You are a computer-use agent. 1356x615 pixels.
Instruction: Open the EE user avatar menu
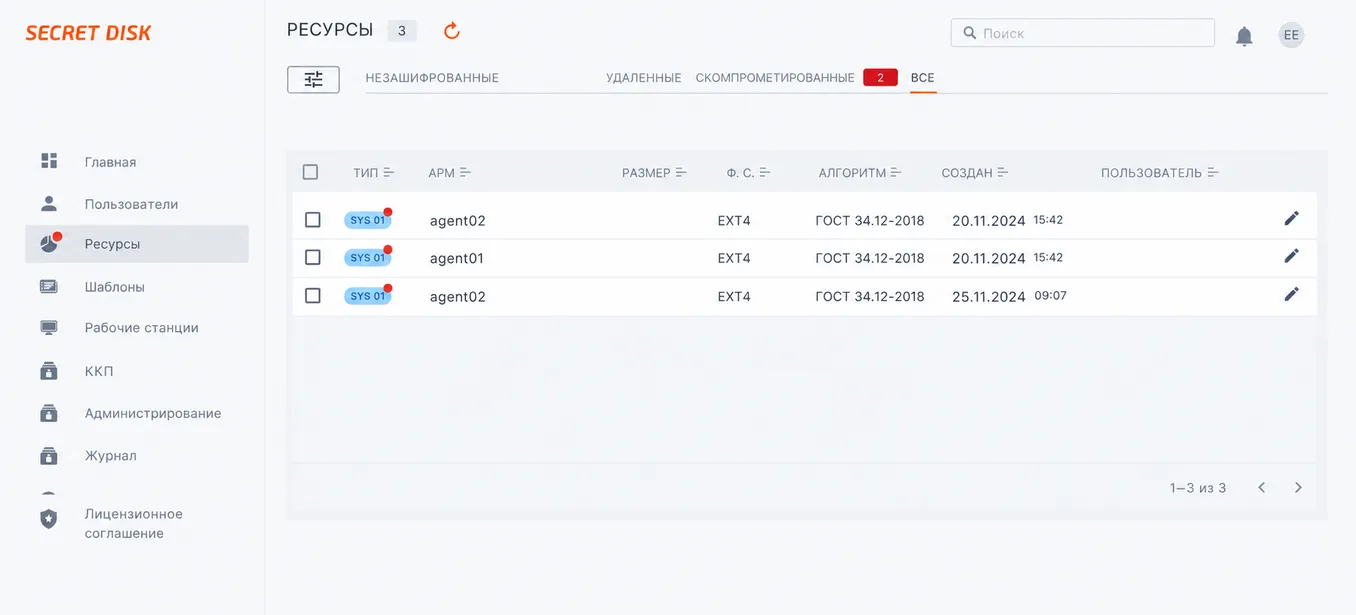(x=1291, y=35)
